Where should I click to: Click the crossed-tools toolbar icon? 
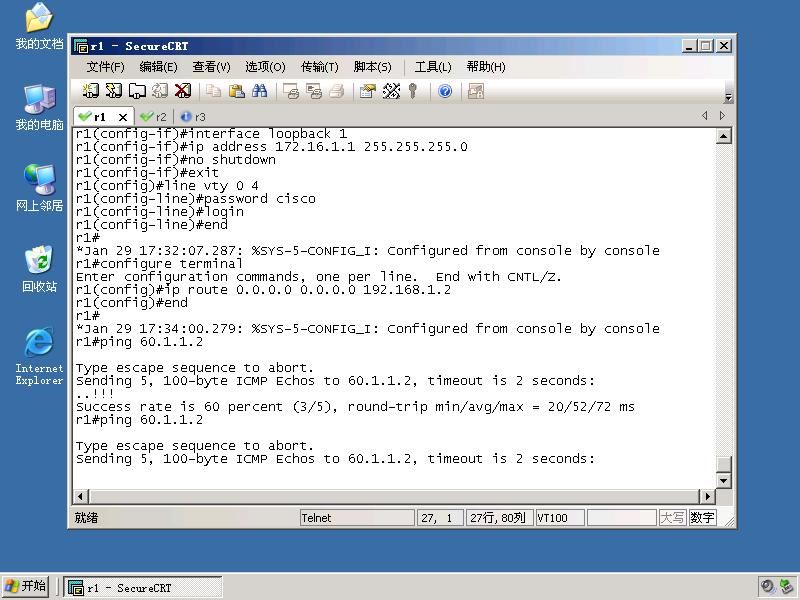point(391,91)
